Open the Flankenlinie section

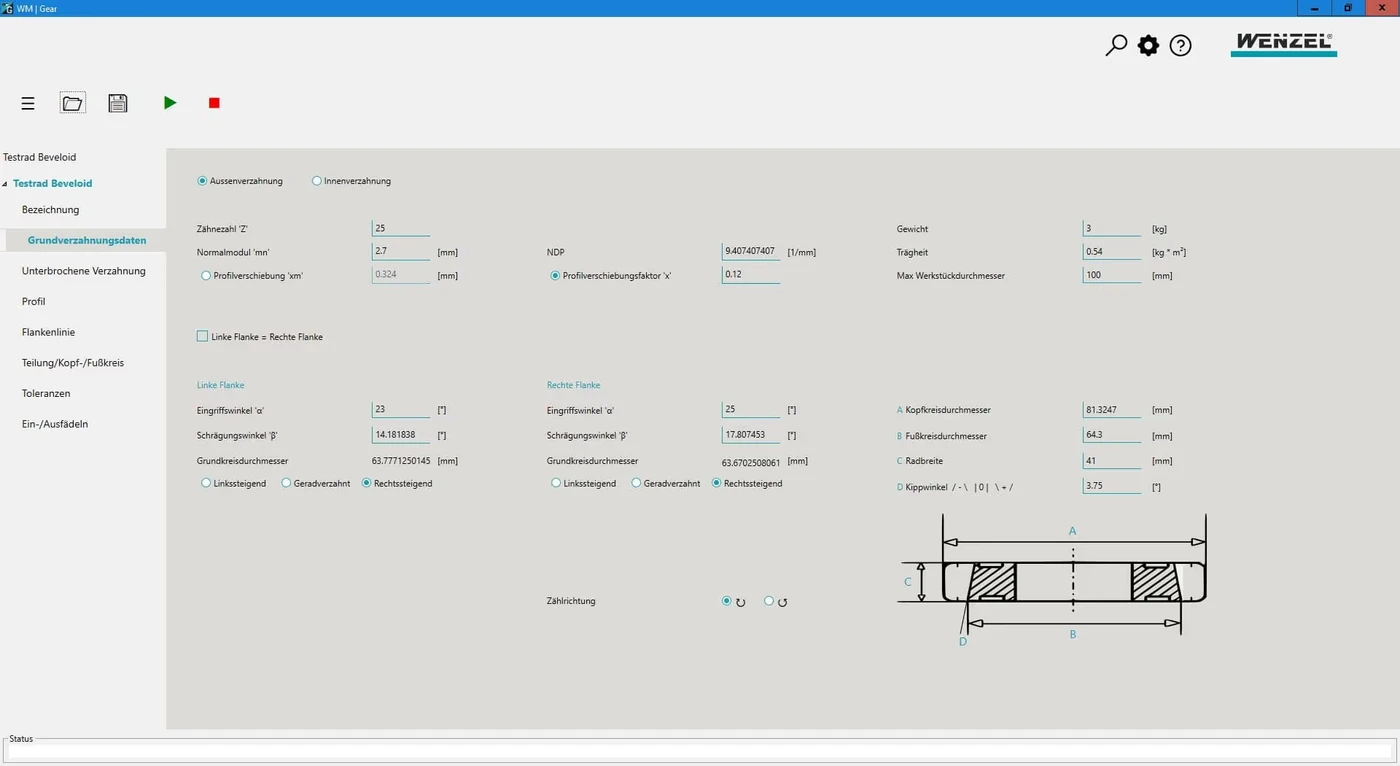pyautogui.click(x=48, y=332)
